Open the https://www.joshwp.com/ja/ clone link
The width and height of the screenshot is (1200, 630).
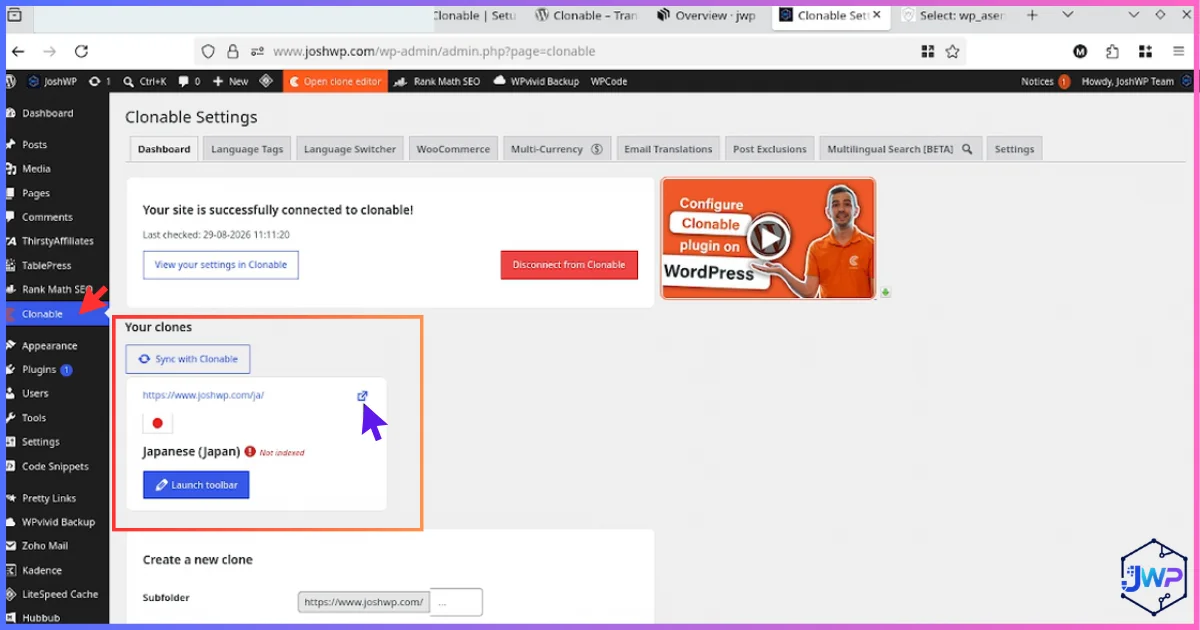pyautogui.click(x=203, y=395)
